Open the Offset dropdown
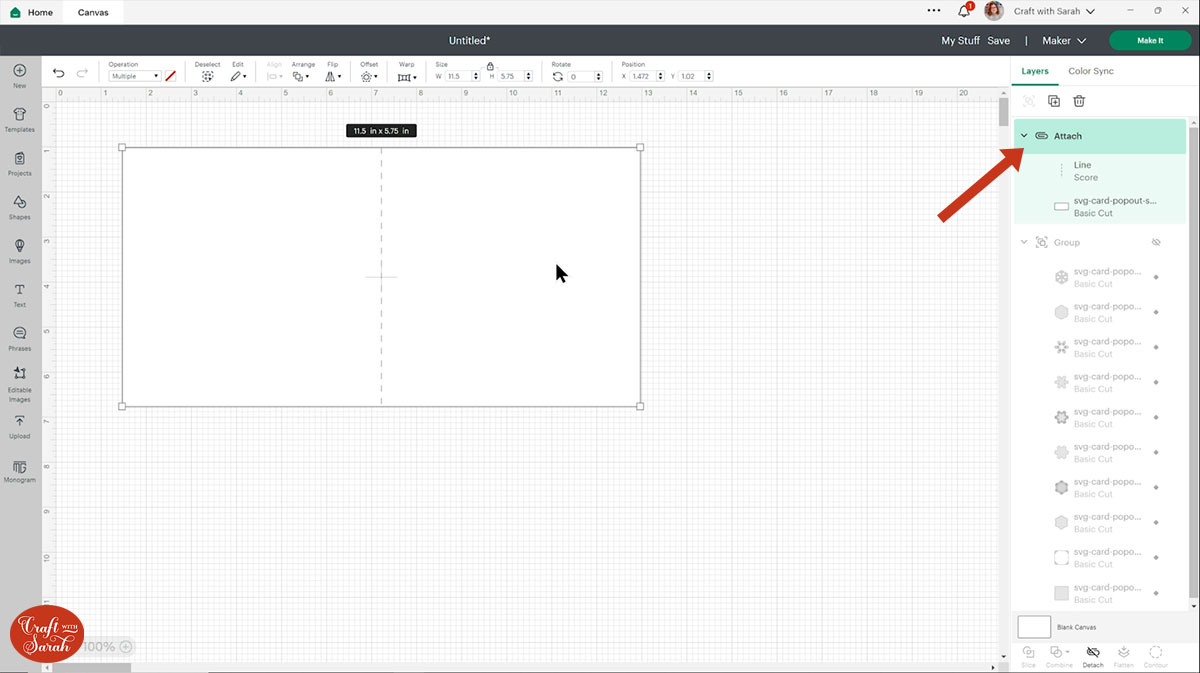1200x673 pixels. [369, 76]
